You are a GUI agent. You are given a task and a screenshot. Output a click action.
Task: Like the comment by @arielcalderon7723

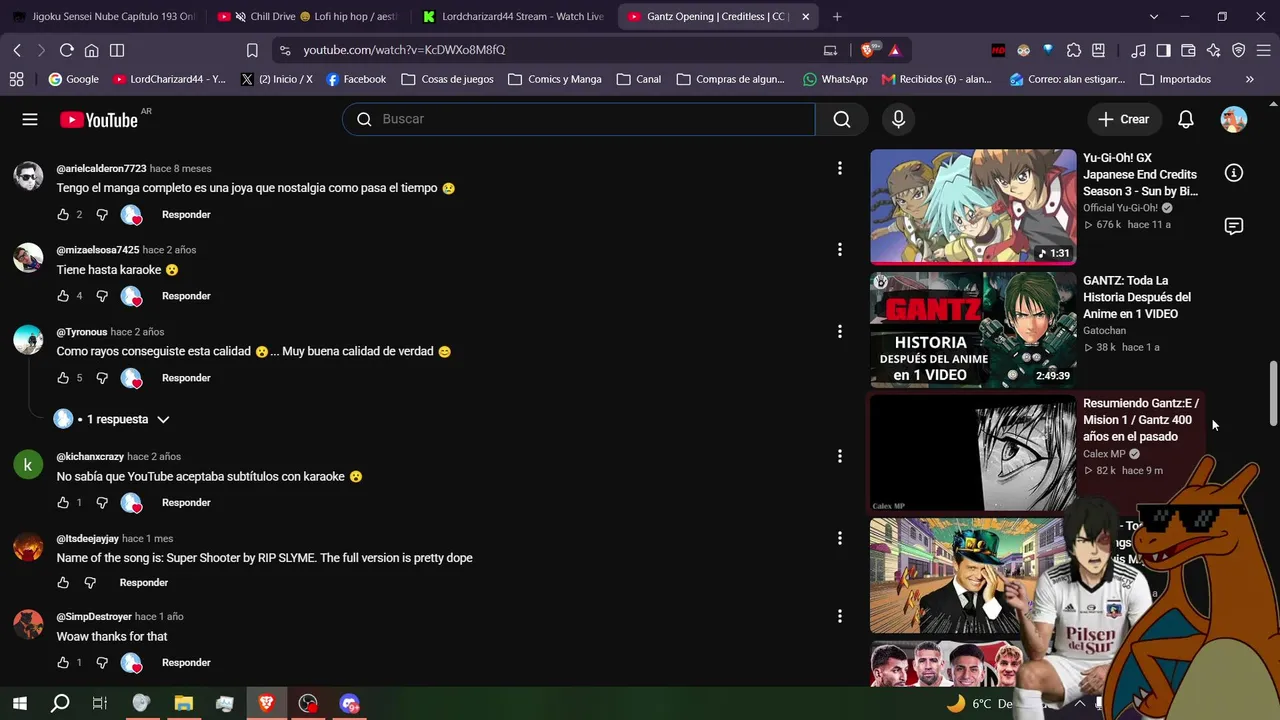tap(63, 215)
